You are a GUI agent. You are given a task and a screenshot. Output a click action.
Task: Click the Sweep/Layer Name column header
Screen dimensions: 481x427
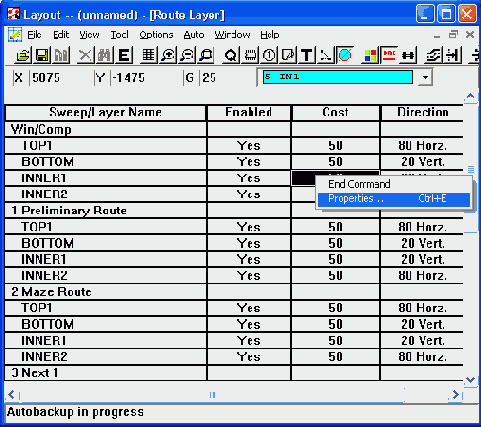coord(105,112)
